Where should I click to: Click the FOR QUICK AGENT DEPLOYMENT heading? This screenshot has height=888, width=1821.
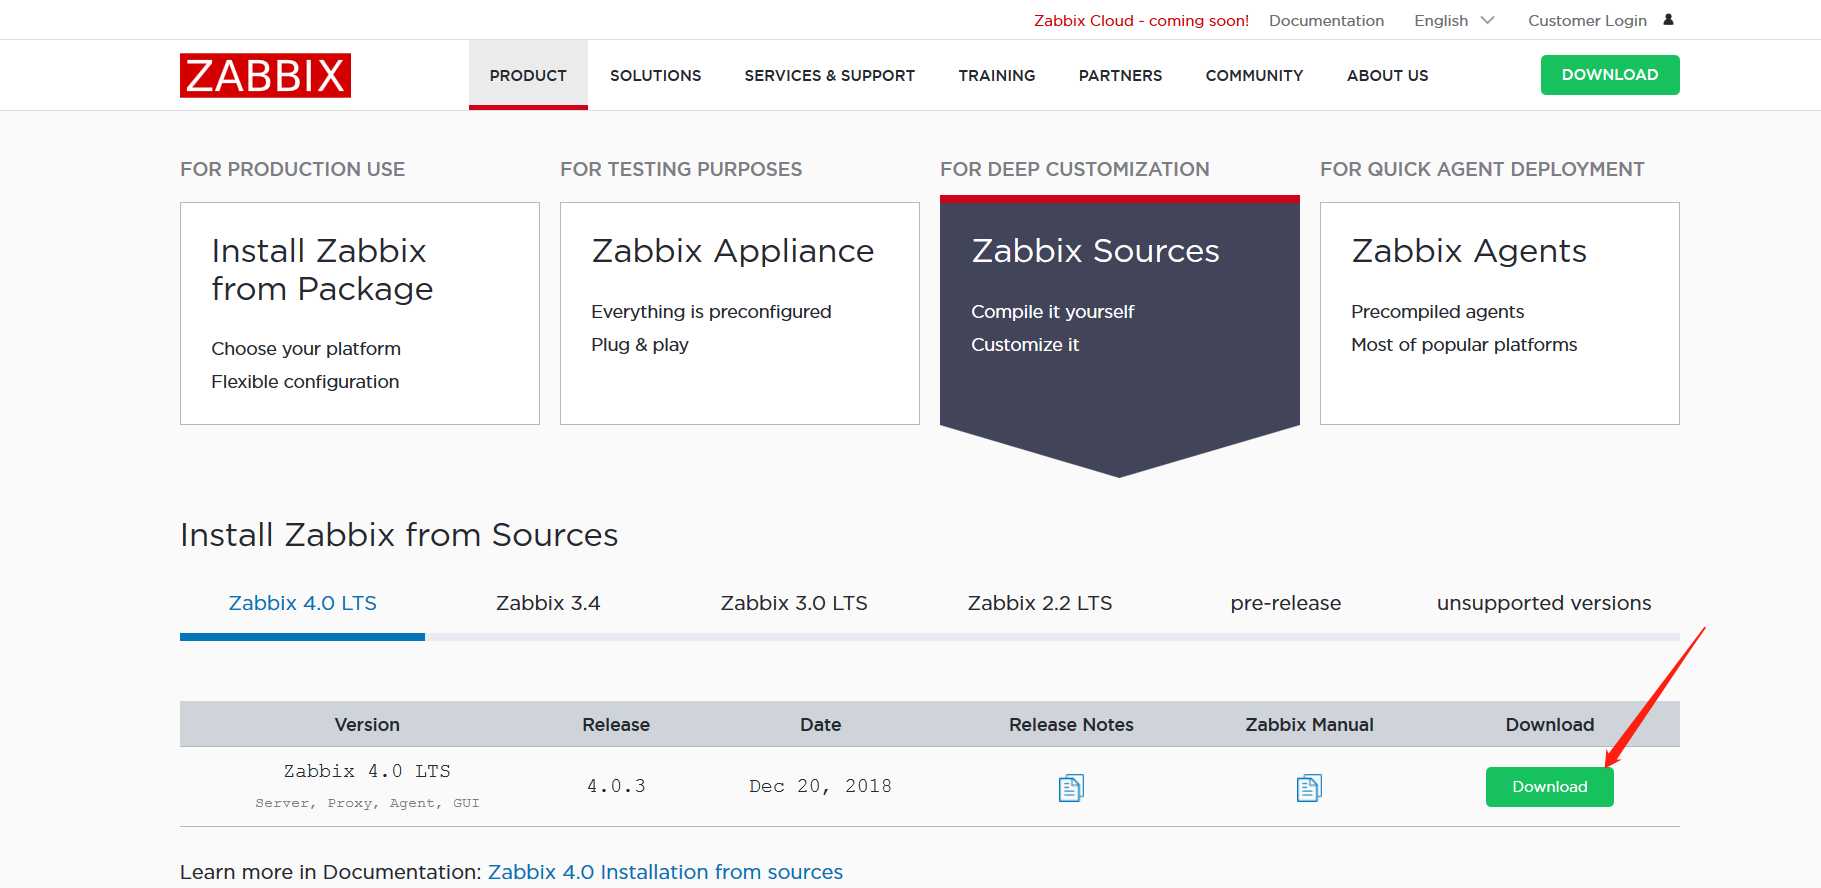click(1482, 169)
